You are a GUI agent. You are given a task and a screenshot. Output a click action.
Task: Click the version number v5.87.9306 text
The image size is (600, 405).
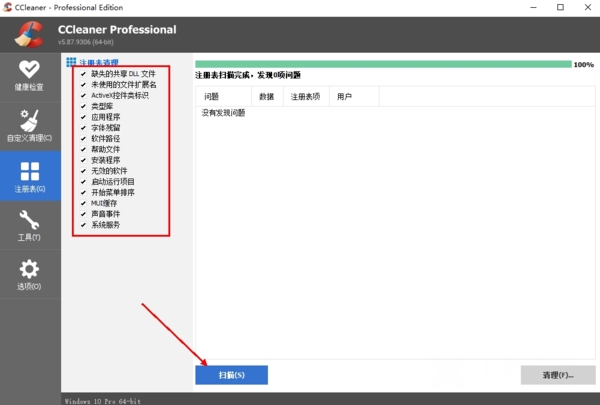tap(86, 42)
